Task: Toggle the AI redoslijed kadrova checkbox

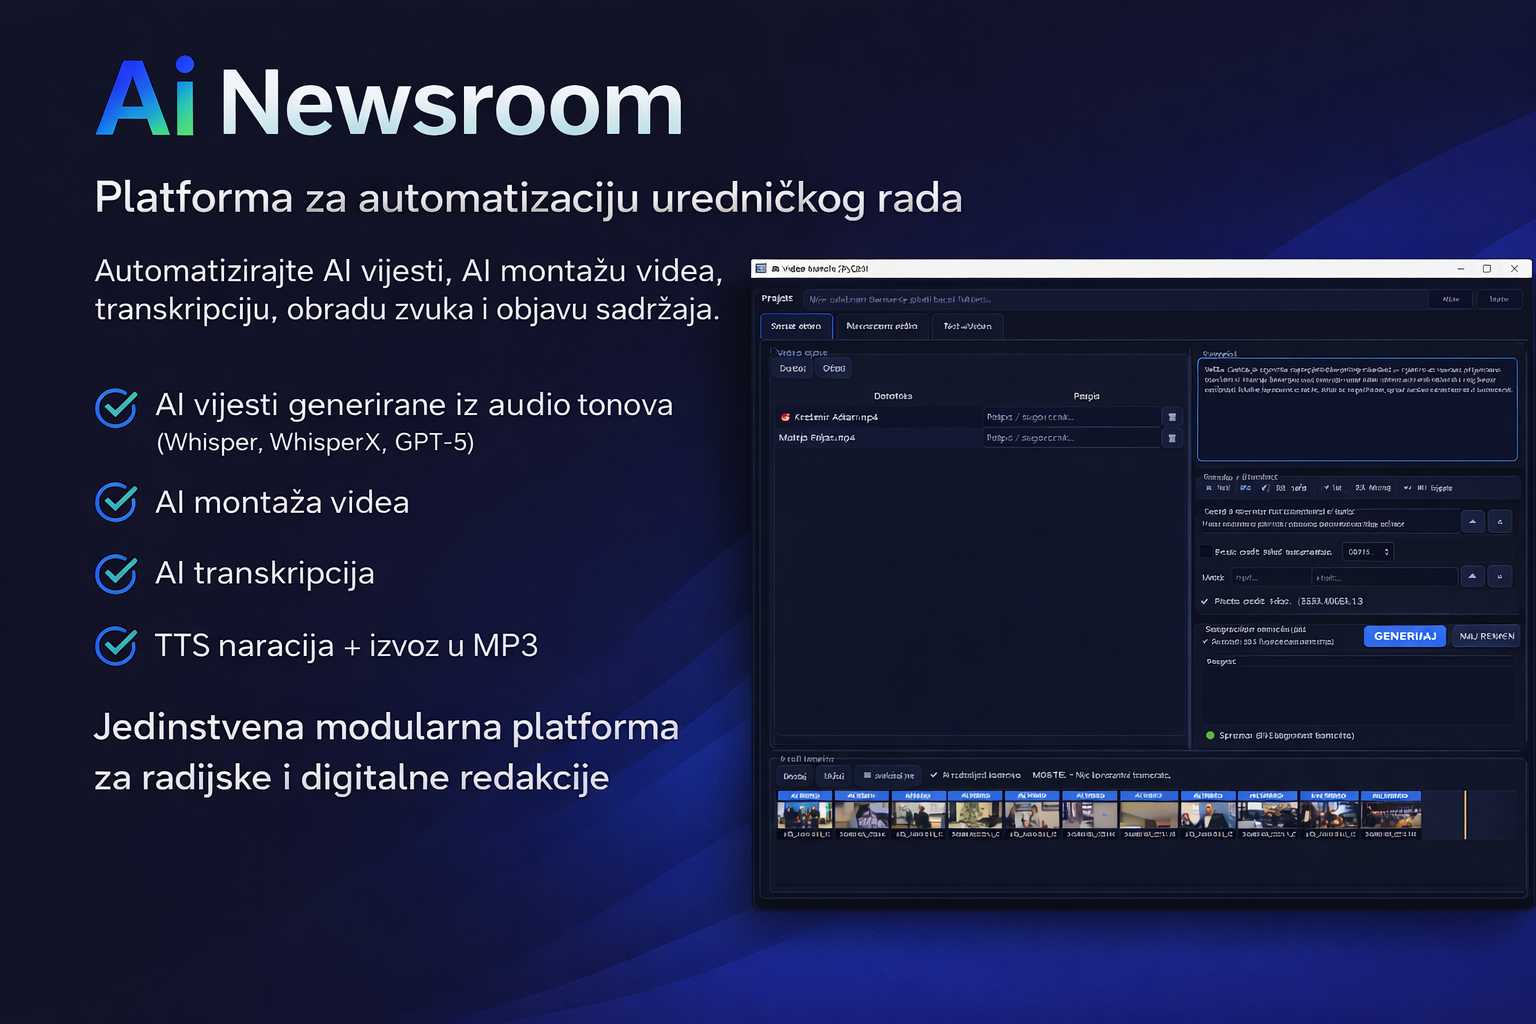Action: tap(932, 775)
